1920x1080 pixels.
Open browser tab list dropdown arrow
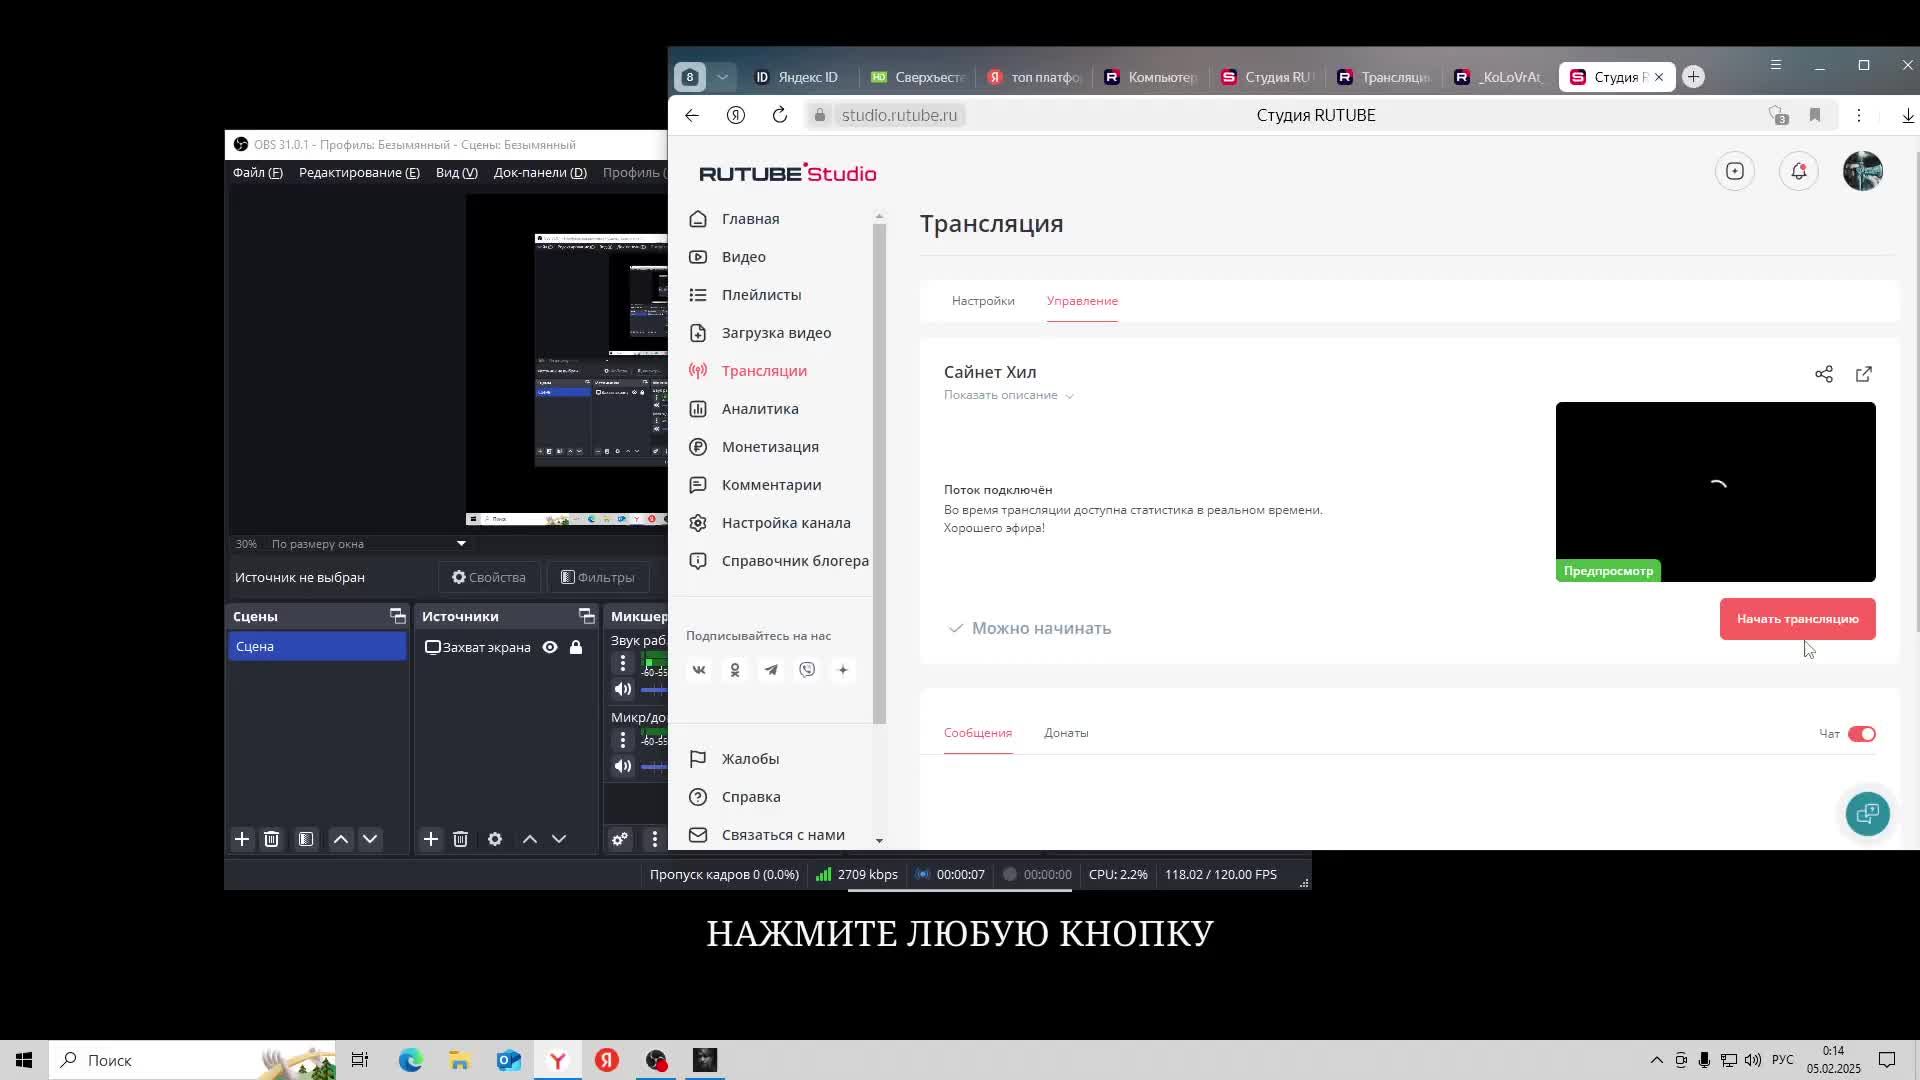click(722, 77)
